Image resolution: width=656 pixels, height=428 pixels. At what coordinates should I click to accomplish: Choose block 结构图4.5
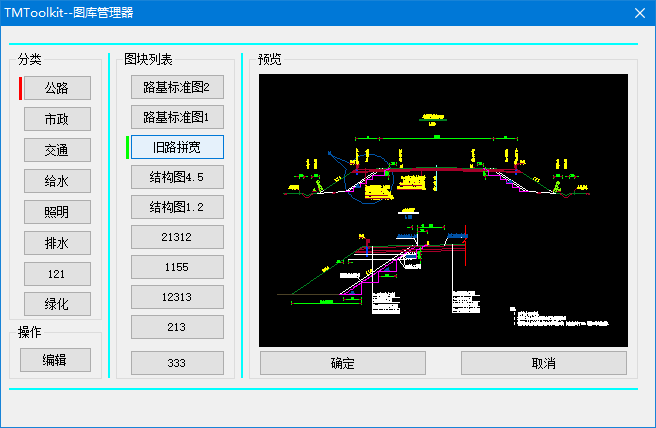click(177, 177)
